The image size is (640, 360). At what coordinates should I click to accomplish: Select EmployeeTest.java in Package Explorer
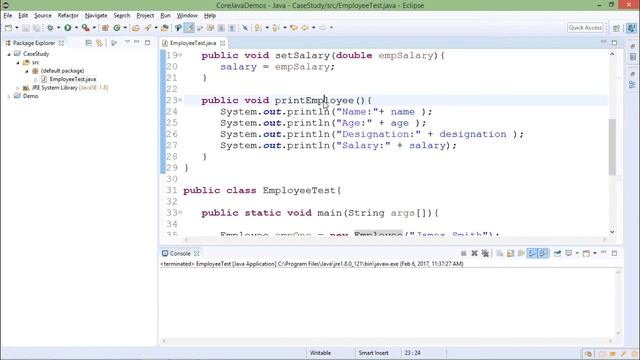coord(73,79)
